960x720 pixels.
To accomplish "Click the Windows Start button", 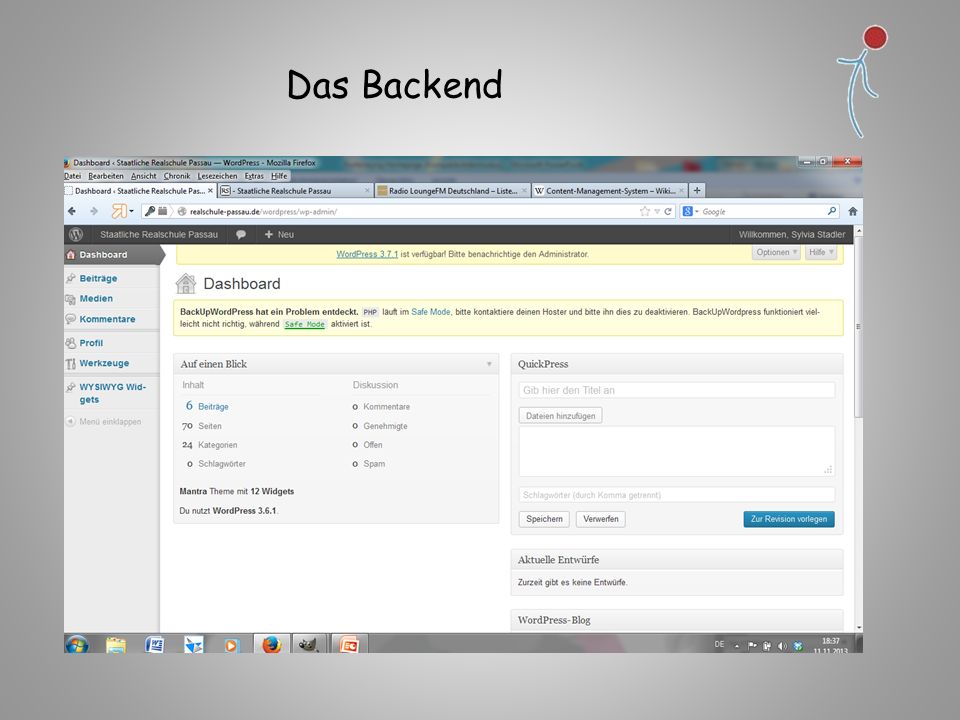I will pyautogui.click(x=77, y=644).
